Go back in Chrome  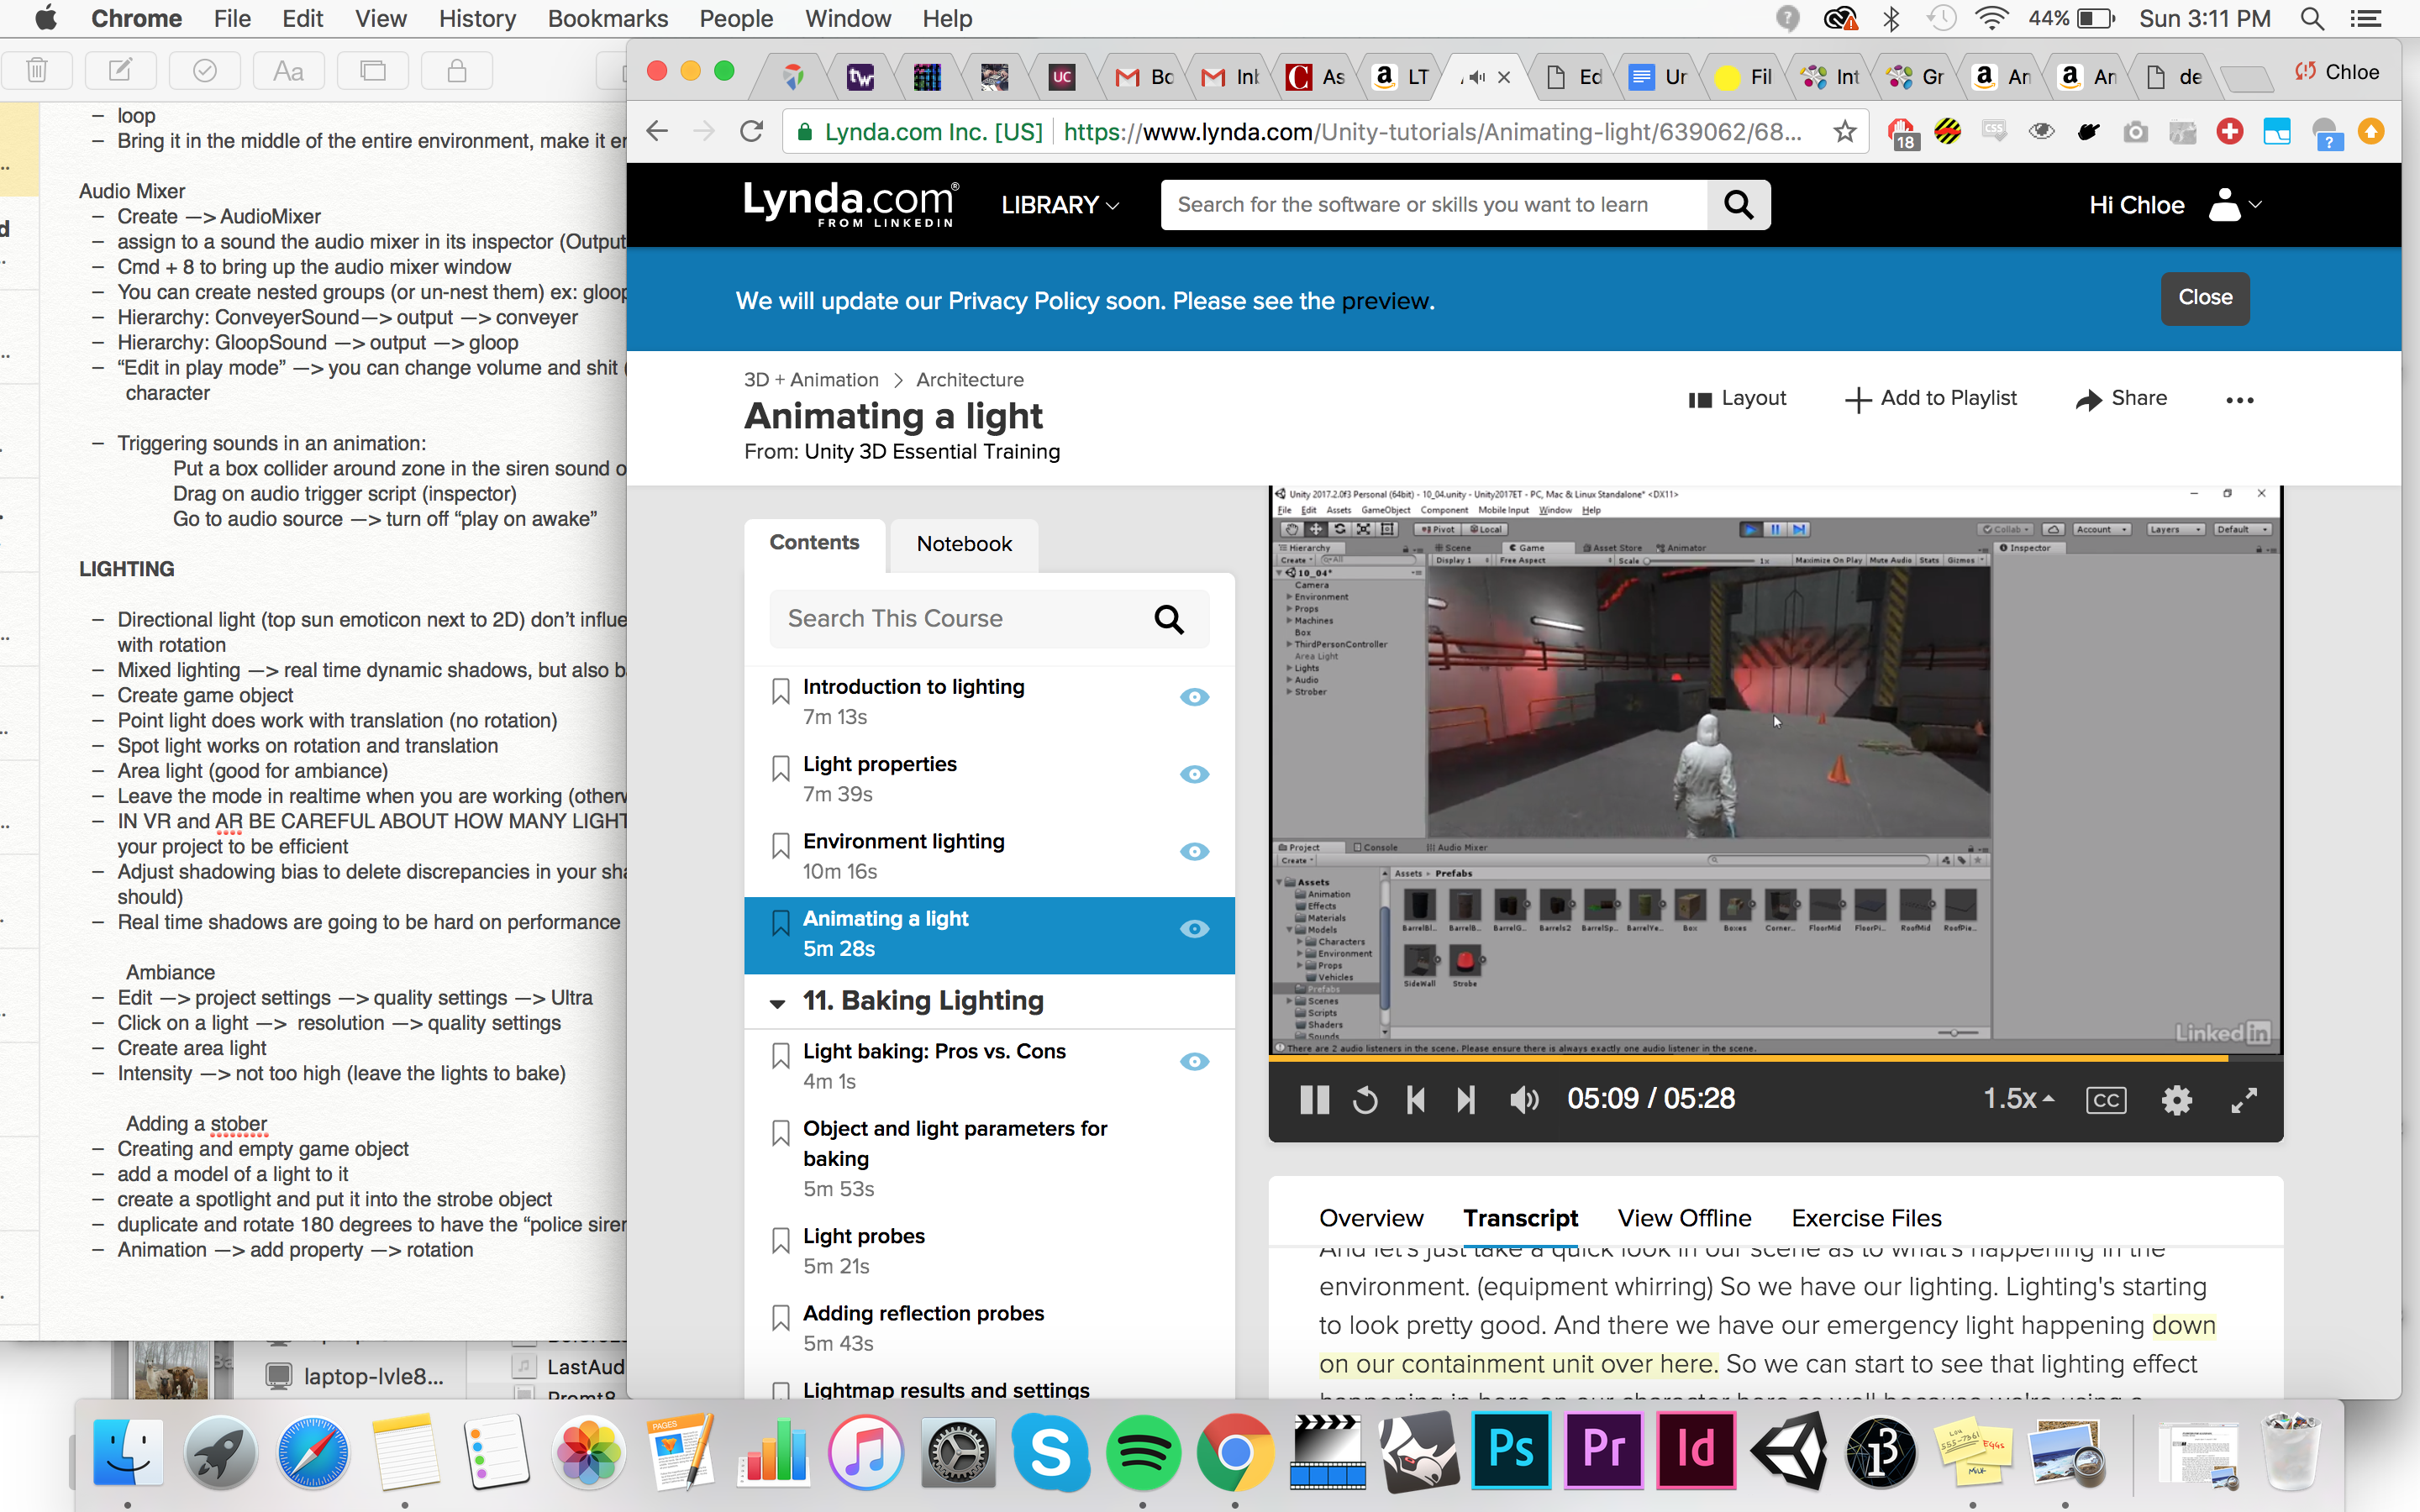click(x=657, y=132)
